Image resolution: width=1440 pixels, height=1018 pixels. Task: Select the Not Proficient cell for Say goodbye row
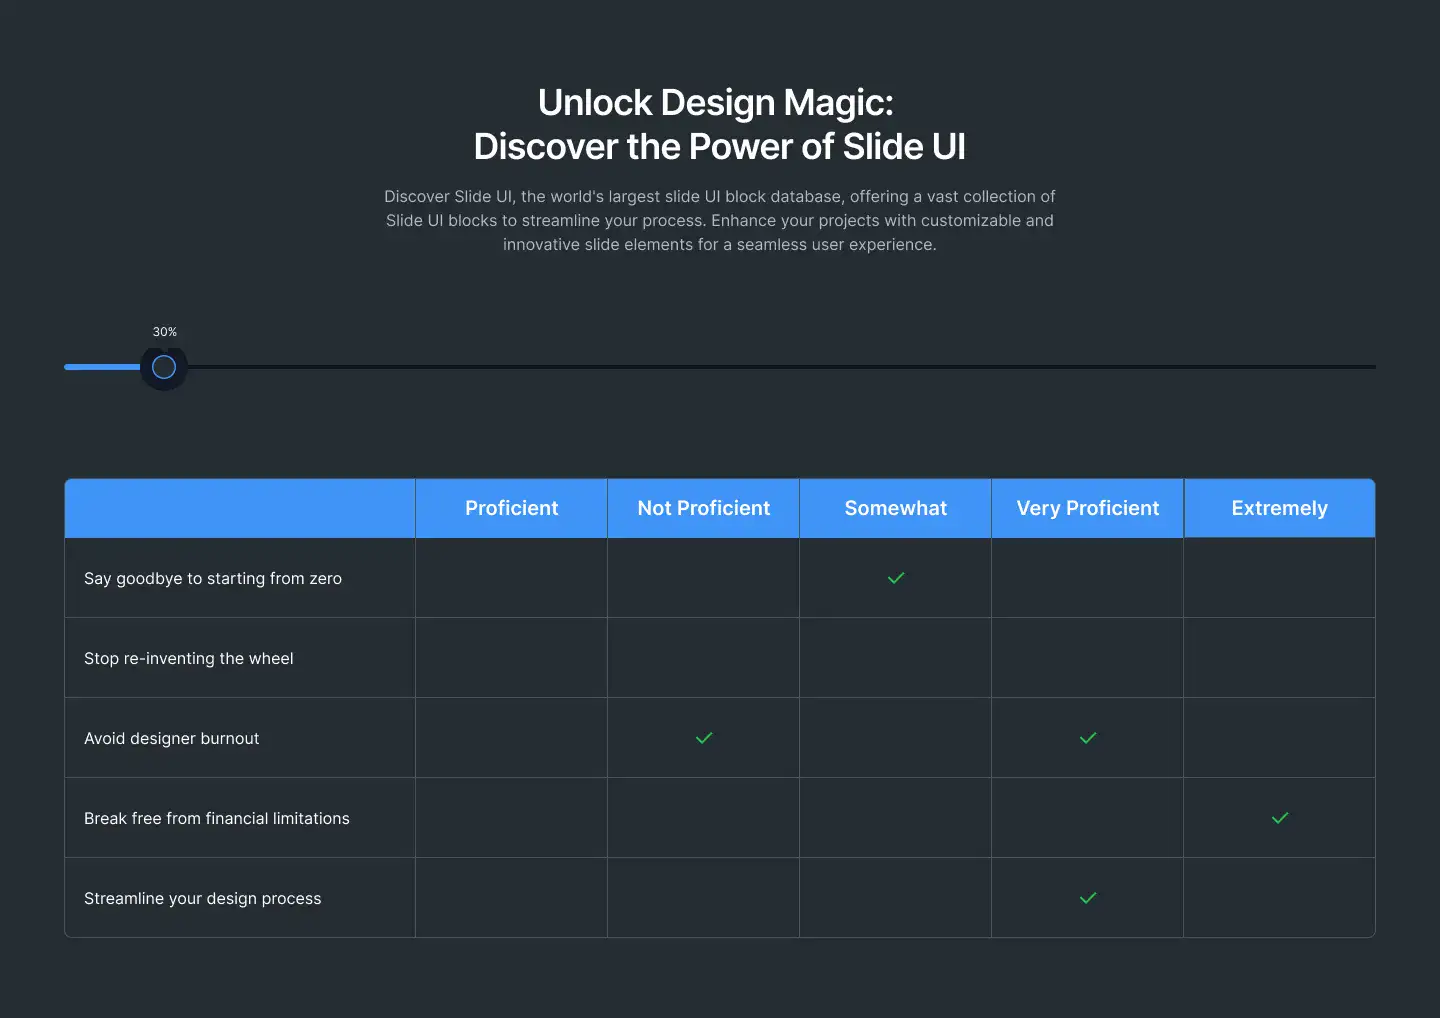click(704, 578)
